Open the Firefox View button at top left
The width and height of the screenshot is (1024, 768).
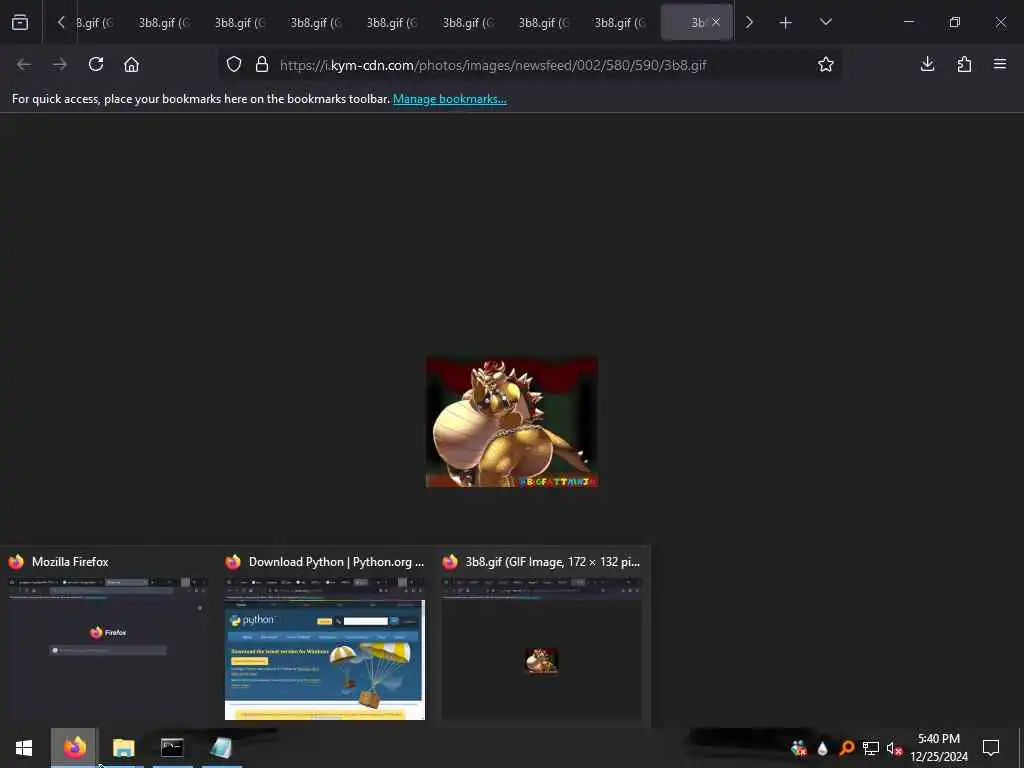(20, 22)
